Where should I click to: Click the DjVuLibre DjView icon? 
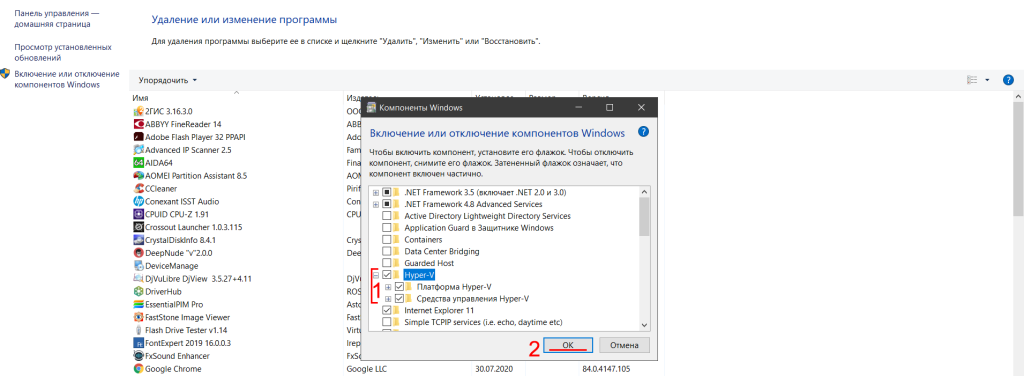pos(138,279)
